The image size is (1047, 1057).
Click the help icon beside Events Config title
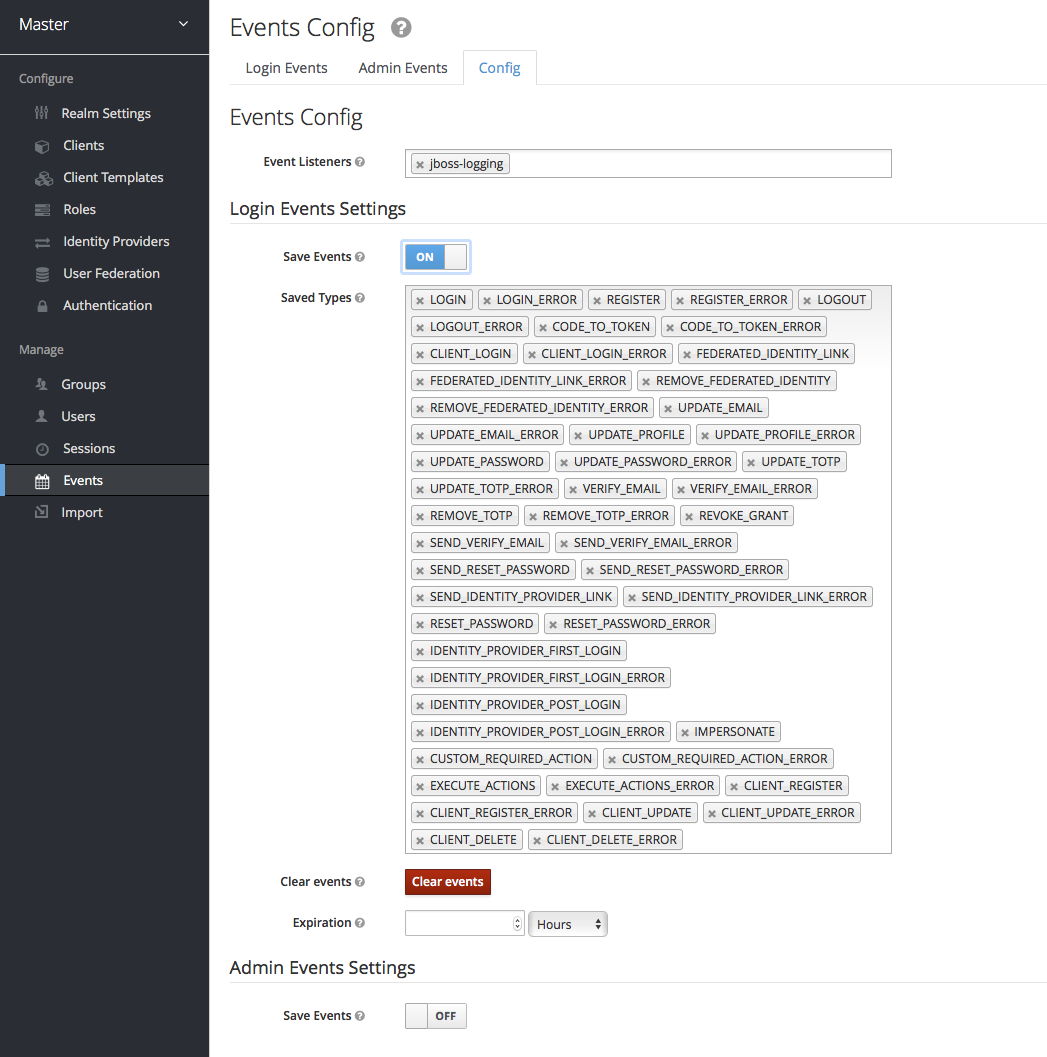401,28
